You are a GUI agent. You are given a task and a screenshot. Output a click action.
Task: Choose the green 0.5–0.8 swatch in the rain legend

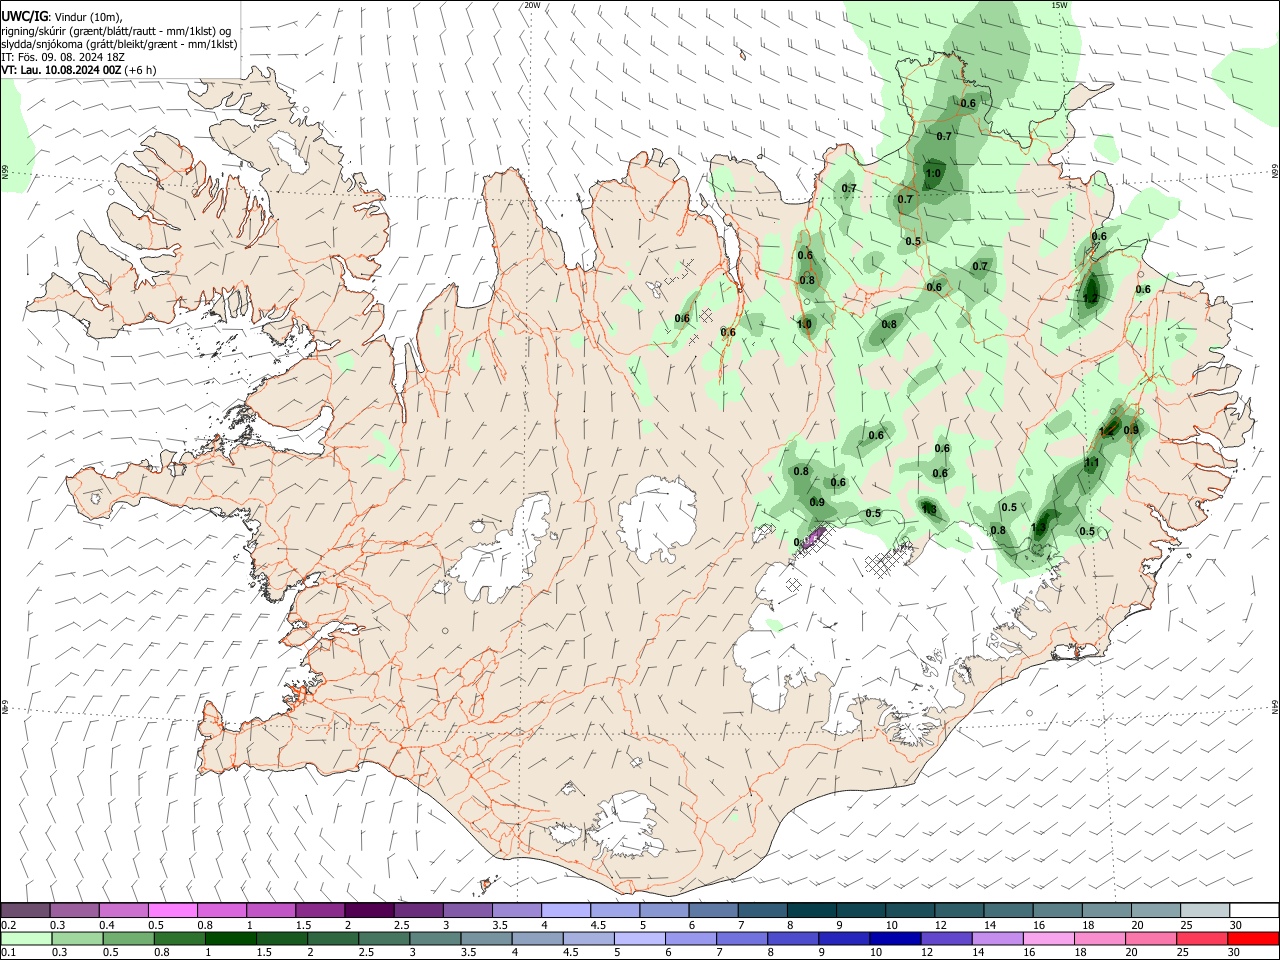pyautogui.click(x=129, y=939)
